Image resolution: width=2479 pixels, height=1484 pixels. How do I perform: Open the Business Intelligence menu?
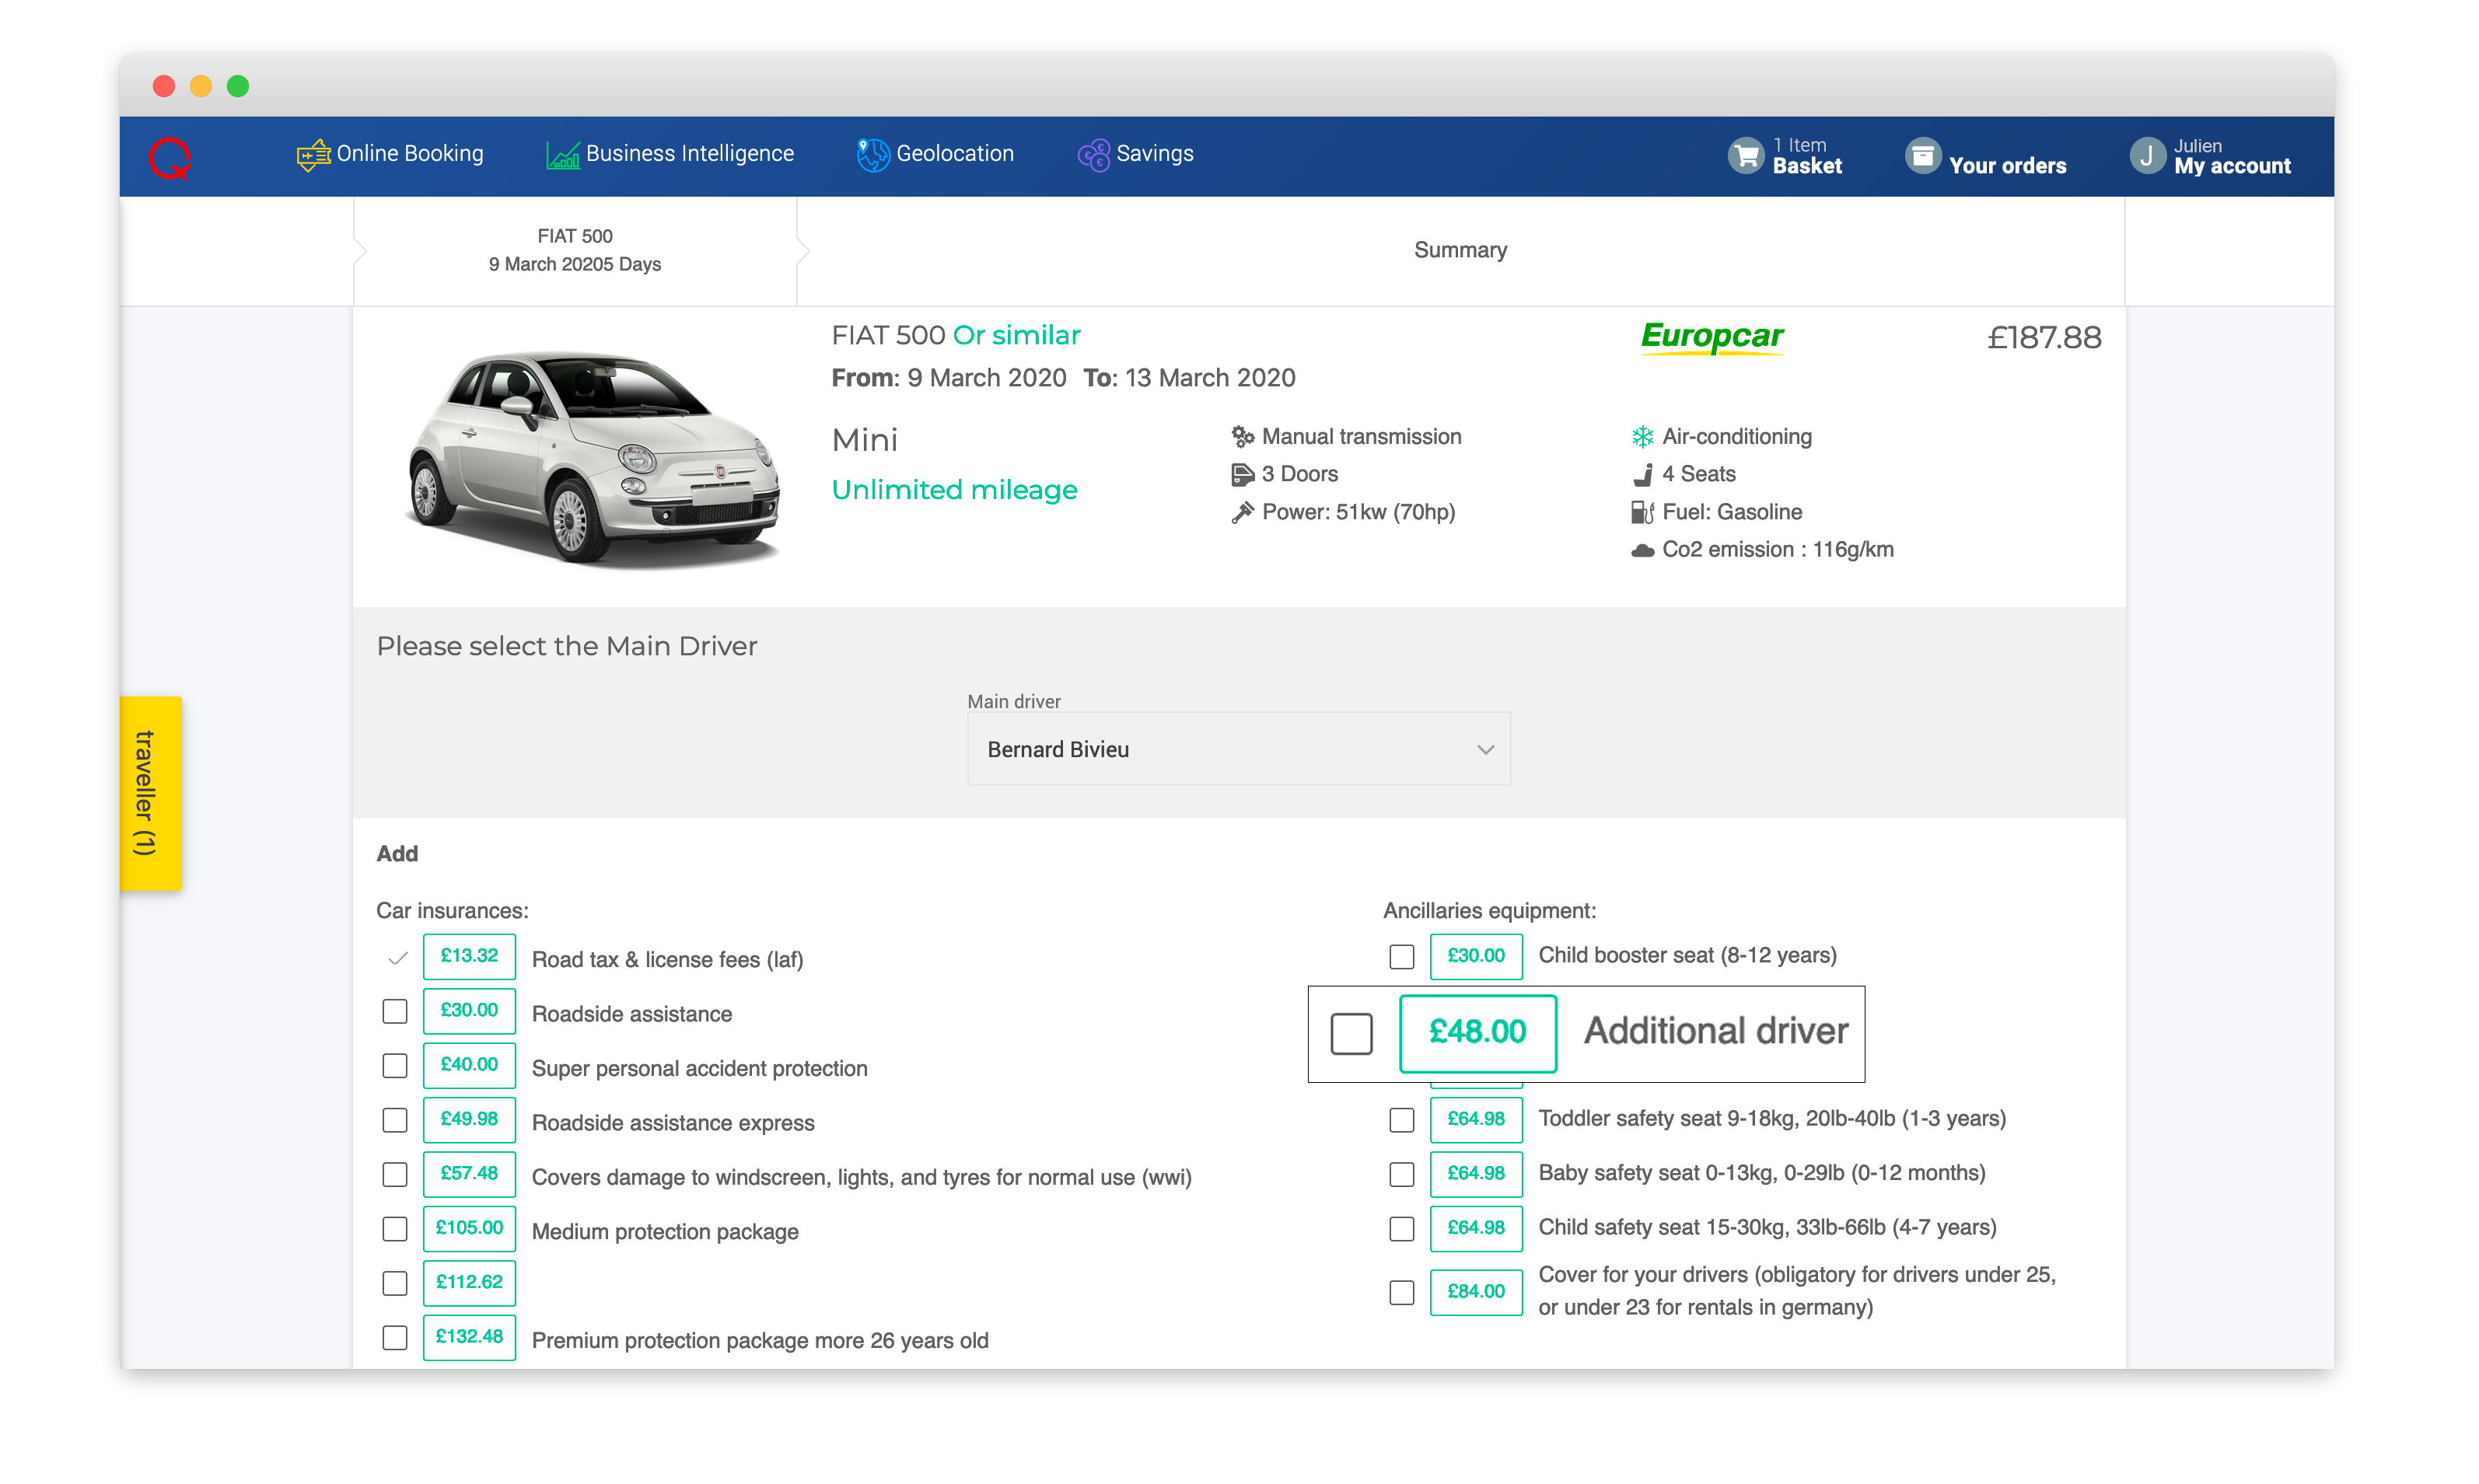pyautogui.click(x=669, y=154)
